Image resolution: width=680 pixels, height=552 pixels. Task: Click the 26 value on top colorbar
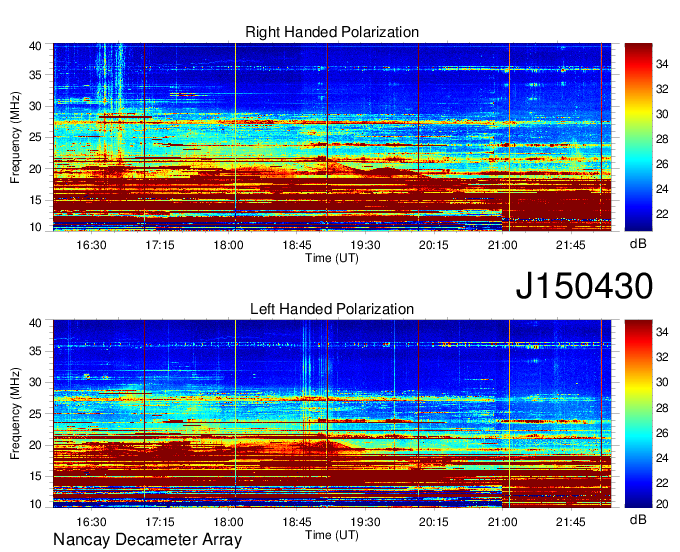(x=662, y=164)
